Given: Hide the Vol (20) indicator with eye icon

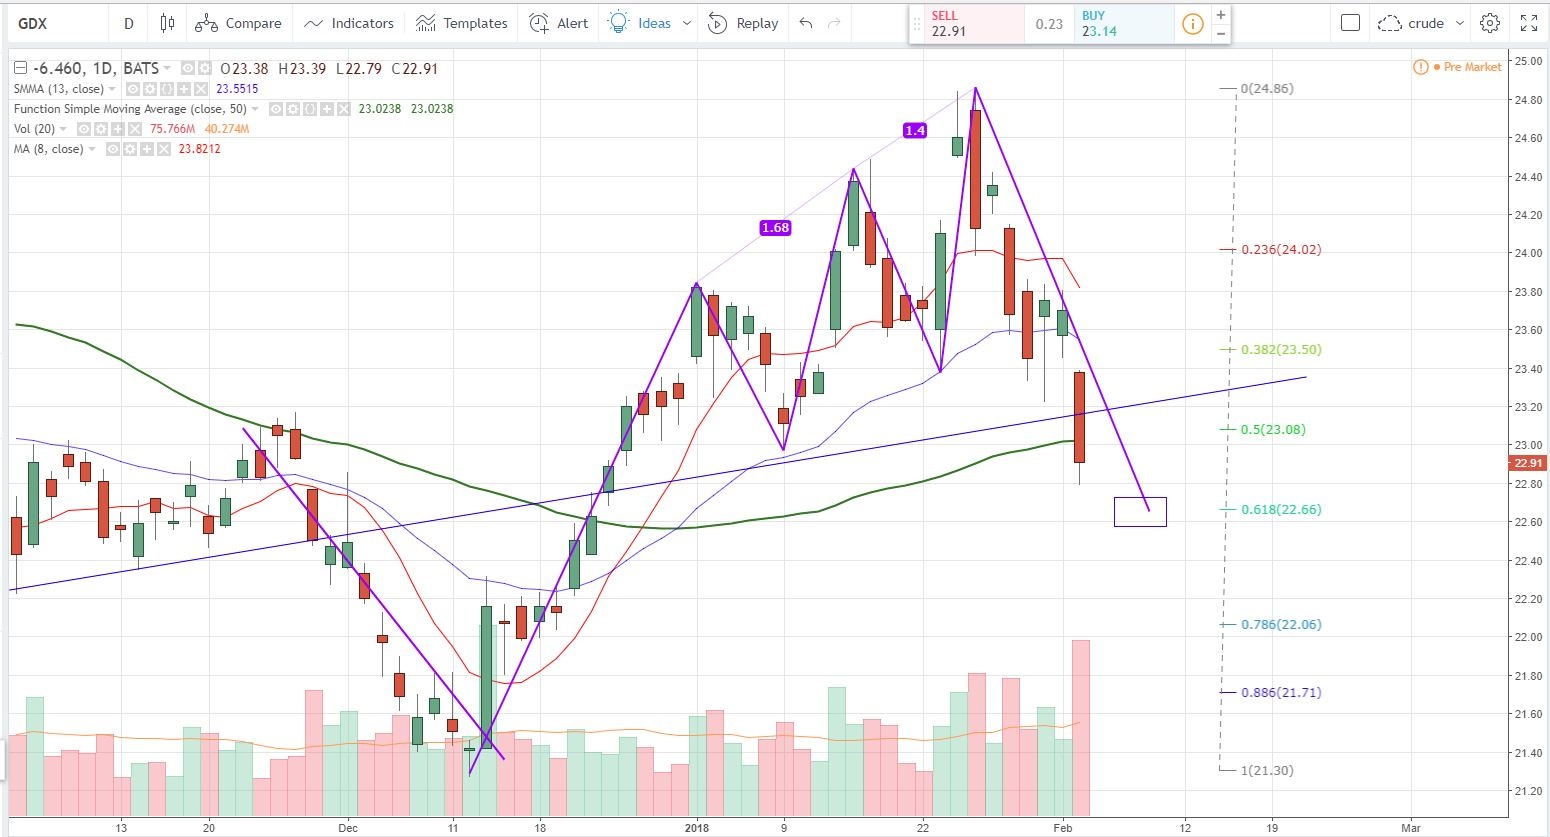Looking at the screenshot, I should click(85, 129).
